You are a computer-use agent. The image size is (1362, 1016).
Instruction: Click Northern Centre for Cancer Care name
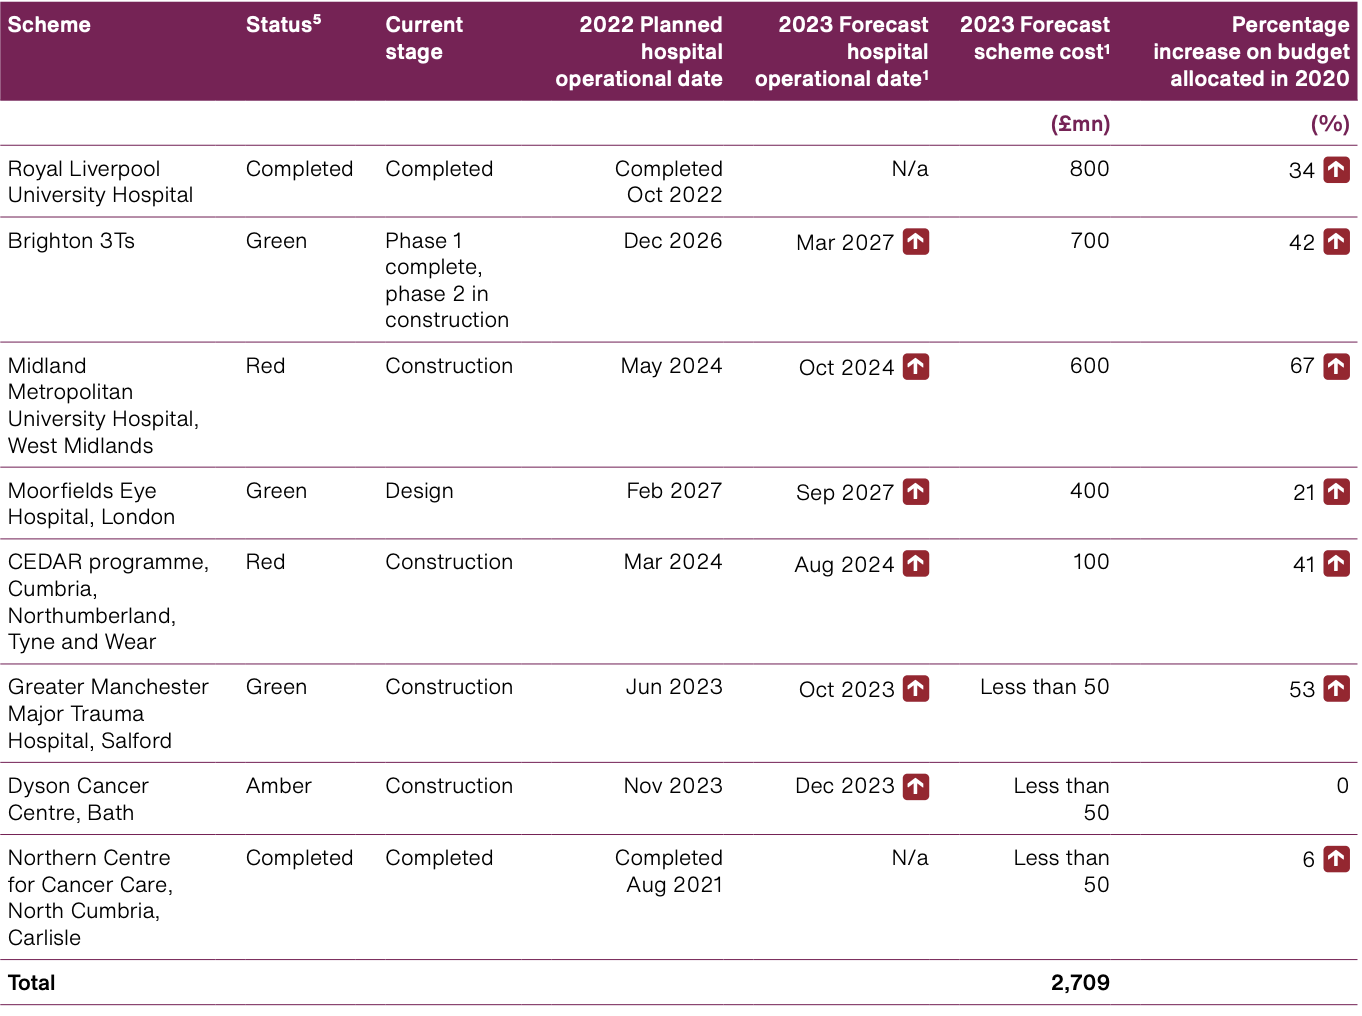coord(90,898)
